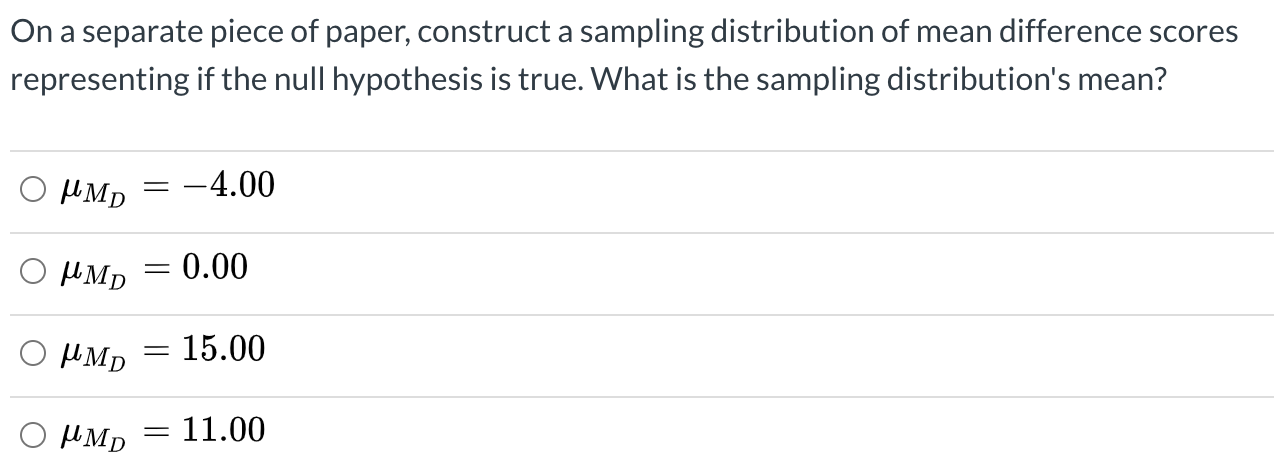Select the radio button for 0.00

33,269
